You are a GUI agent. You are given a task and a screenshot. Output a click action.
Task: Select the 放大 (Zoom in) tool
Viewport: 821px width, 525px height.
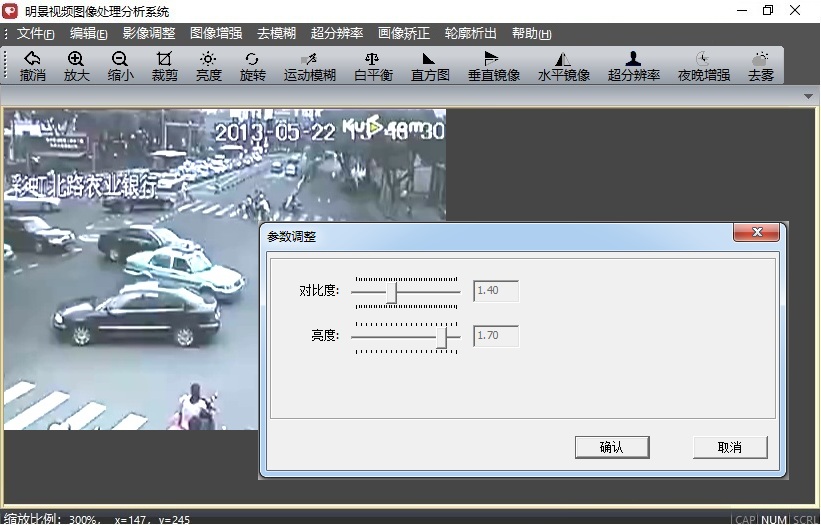[76, 66]
